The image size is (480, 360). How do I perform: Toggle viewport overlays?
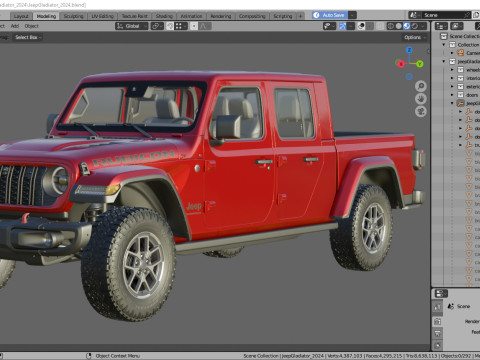[x=361, y=26]
